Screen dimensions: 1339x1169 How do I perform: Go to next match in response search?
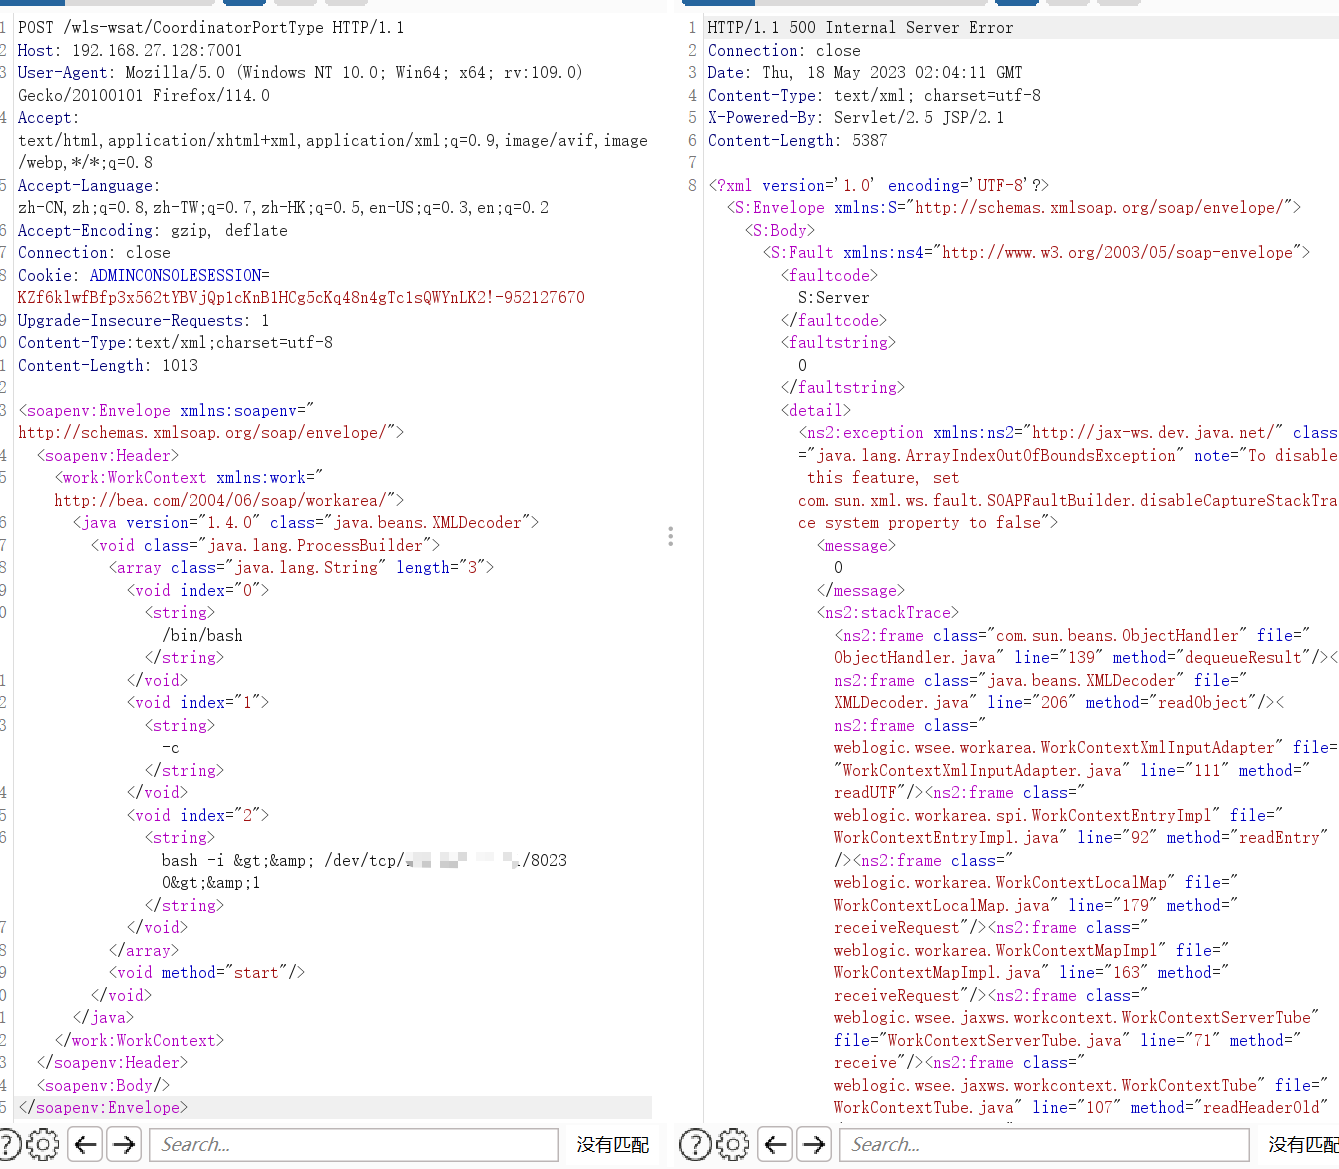[x=814, y=1144]
